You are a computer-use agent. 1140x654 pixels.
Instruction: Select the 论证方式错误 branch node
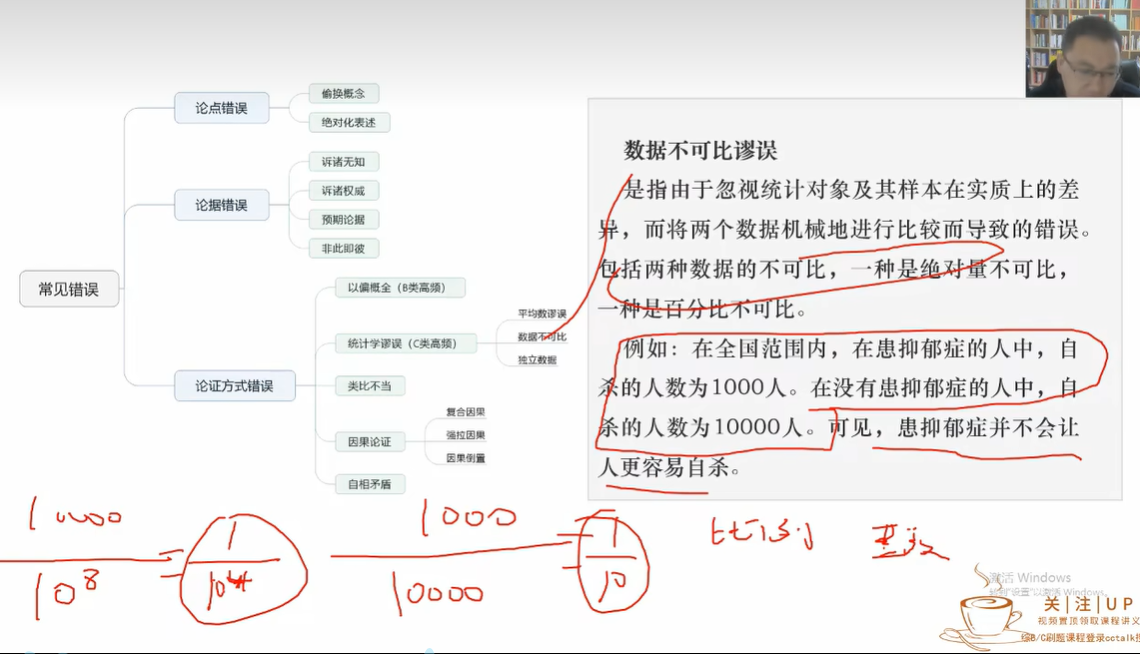(x=234, y=385)
